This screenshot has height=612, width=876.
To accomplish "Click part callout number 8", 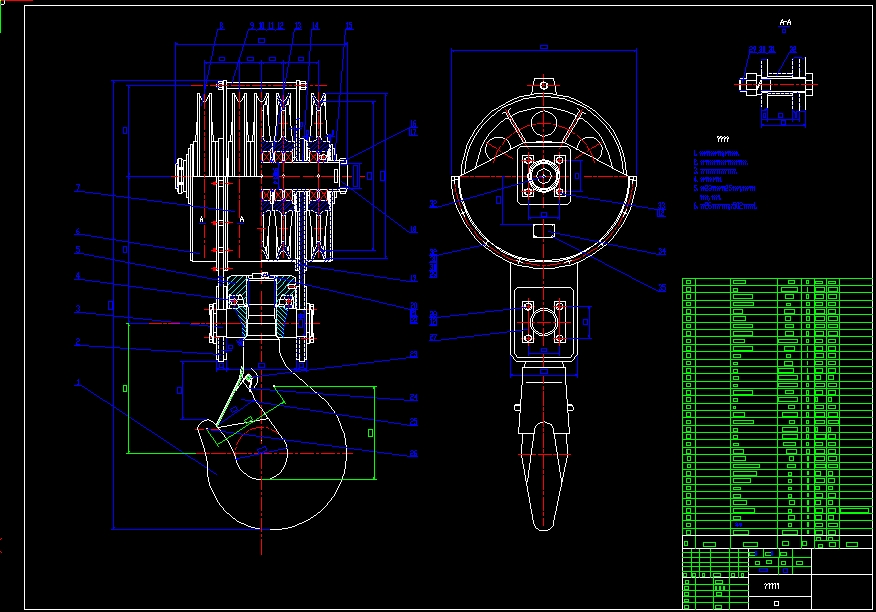I will point(220,26).
